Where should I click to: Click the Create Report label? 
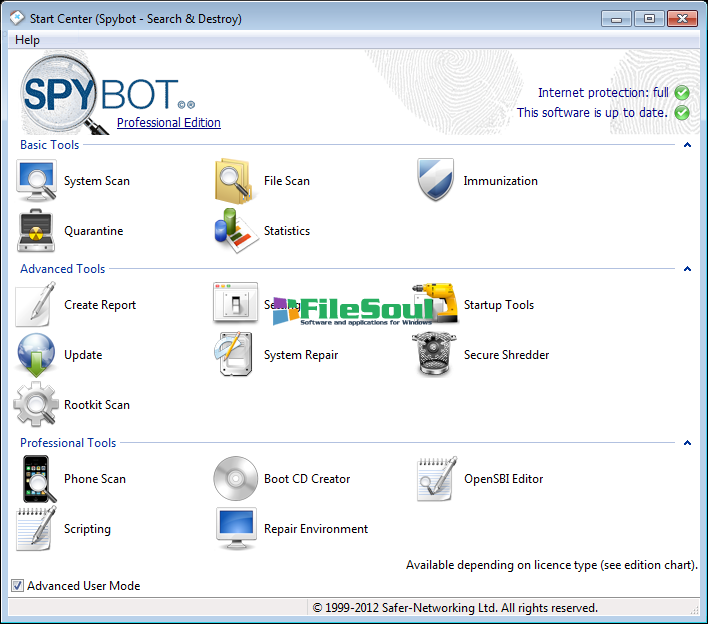(x=100, y=305)
